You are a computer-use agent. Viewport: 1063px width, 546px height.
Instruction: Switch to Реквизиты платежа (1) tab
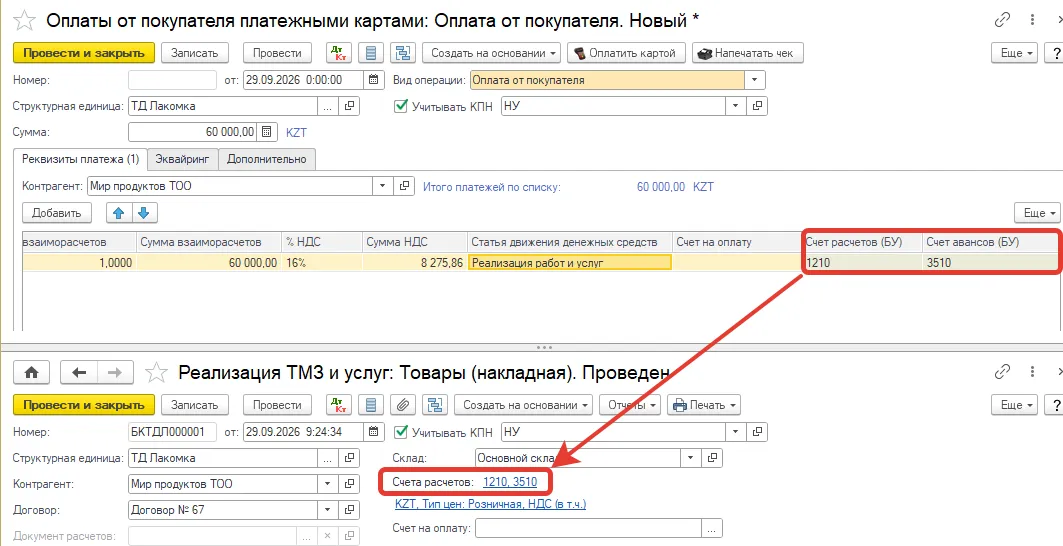coord(80,159)
